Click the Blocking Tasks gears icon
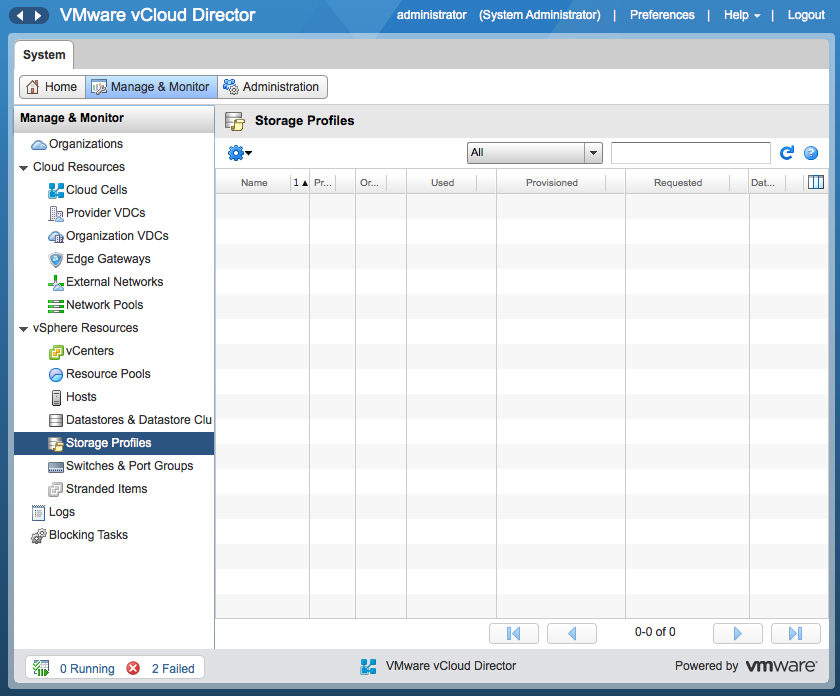The height and width of the screenshot is (696, 840). tap(39, 536)
